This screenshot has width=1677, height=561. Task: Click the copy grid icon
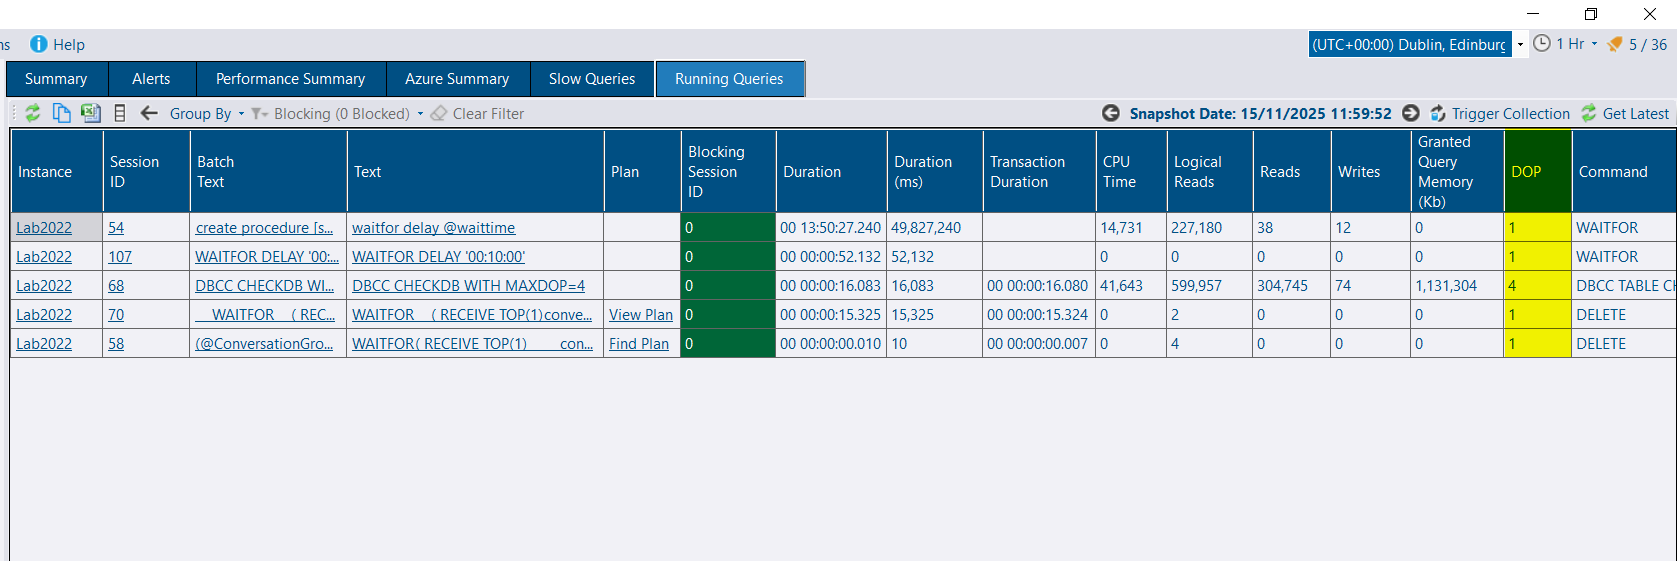click(61, 113)
